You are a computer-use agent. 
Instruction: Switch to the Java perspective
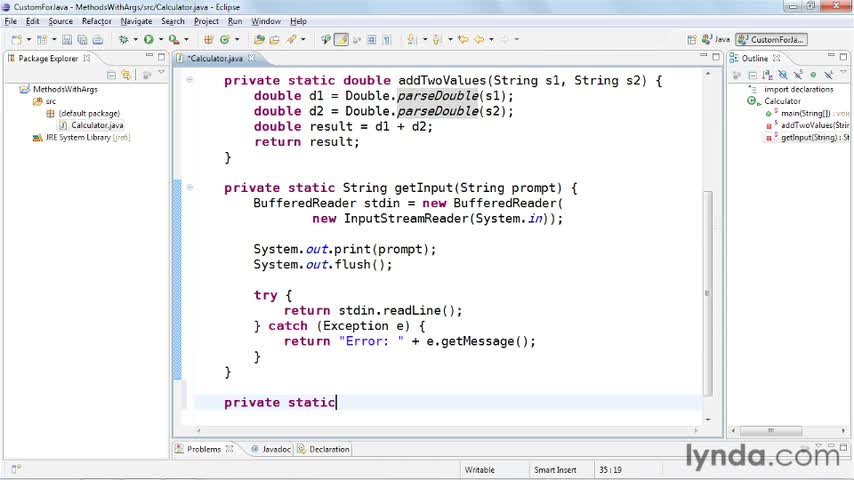coord(716,40)
